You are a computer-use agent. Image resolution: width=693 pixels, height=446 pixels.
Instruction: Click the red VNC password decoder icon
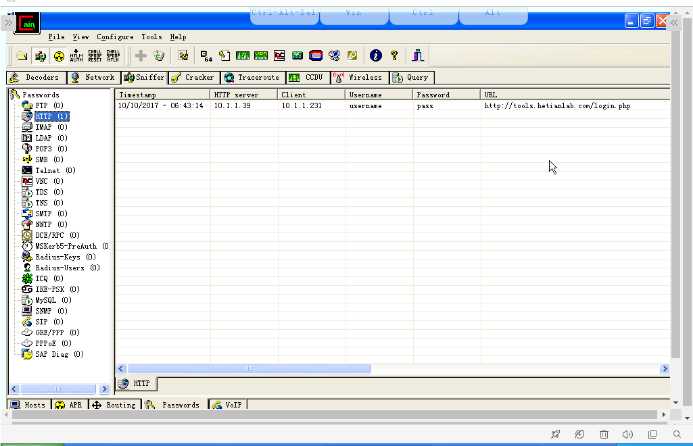(x=279, y=56)
